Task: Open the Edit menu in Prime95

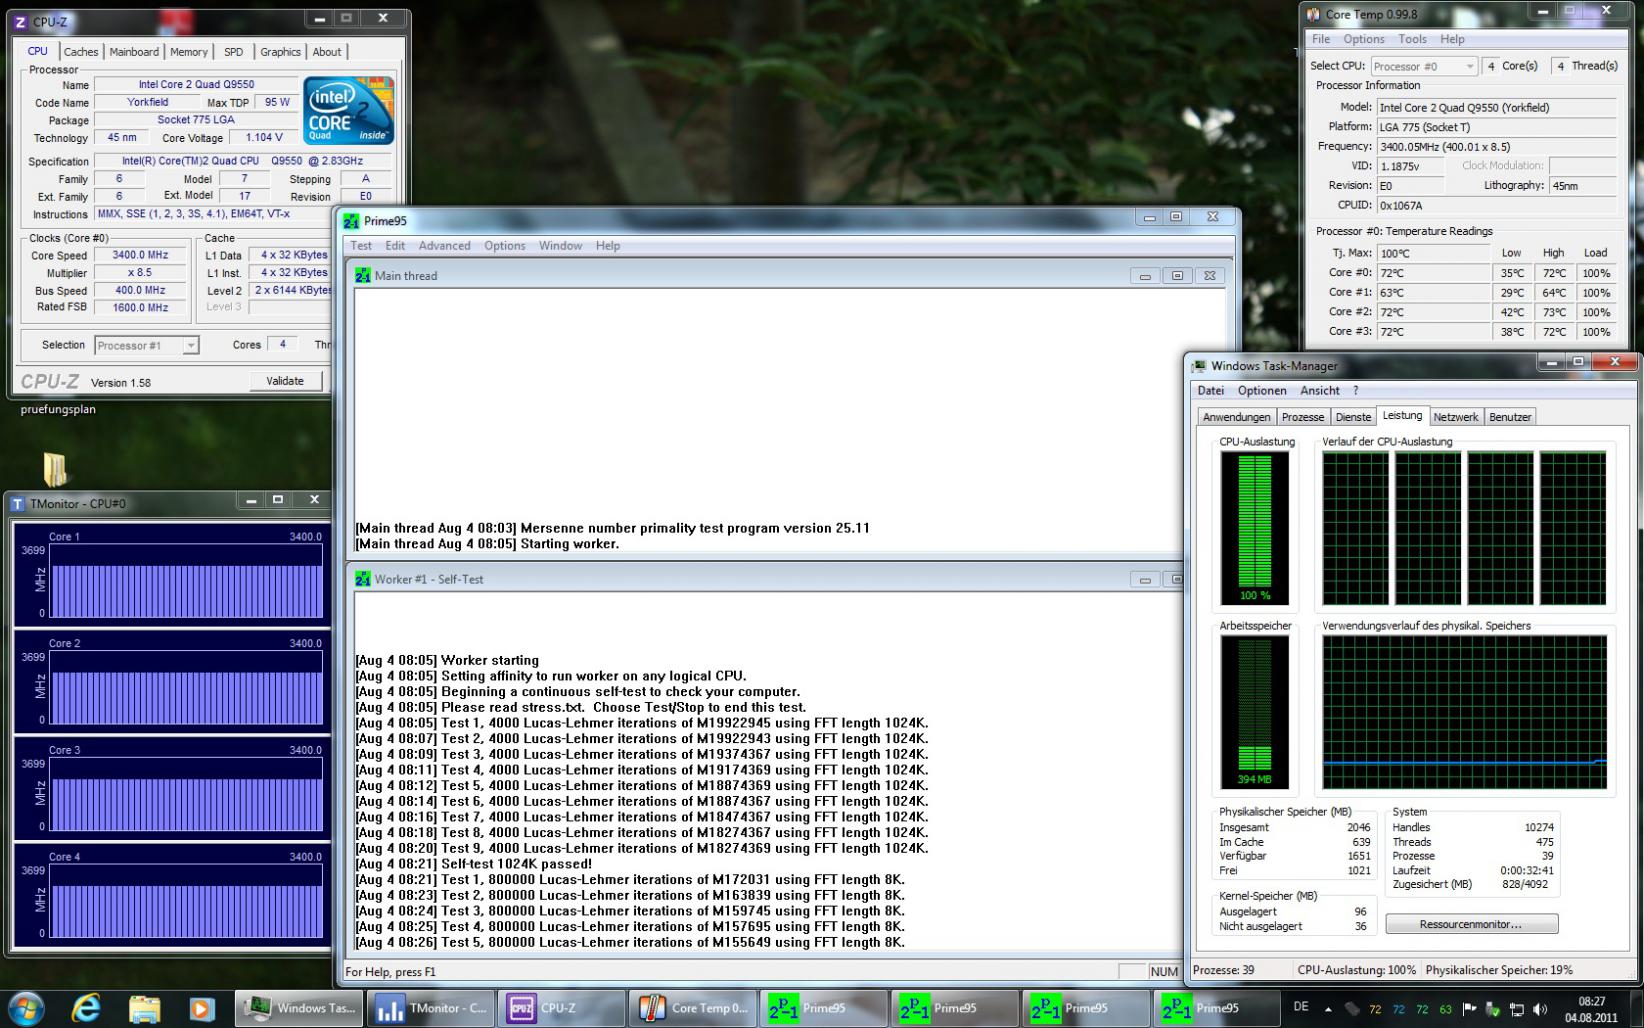Action: [x=395, y=246]
